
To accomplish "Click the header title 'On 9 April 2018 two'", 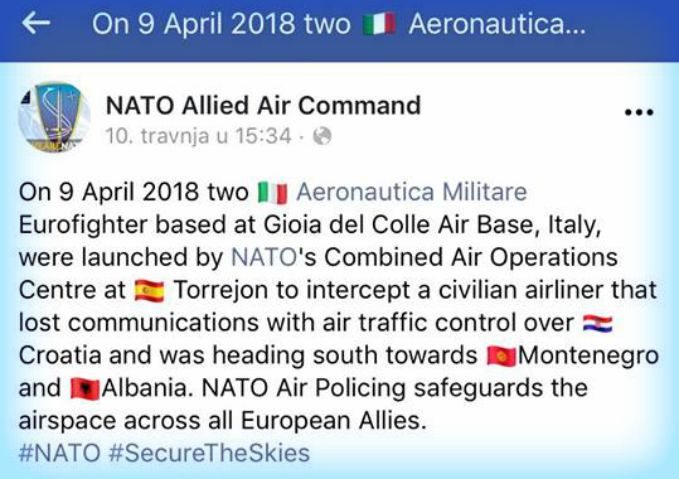I will (221, 23).
